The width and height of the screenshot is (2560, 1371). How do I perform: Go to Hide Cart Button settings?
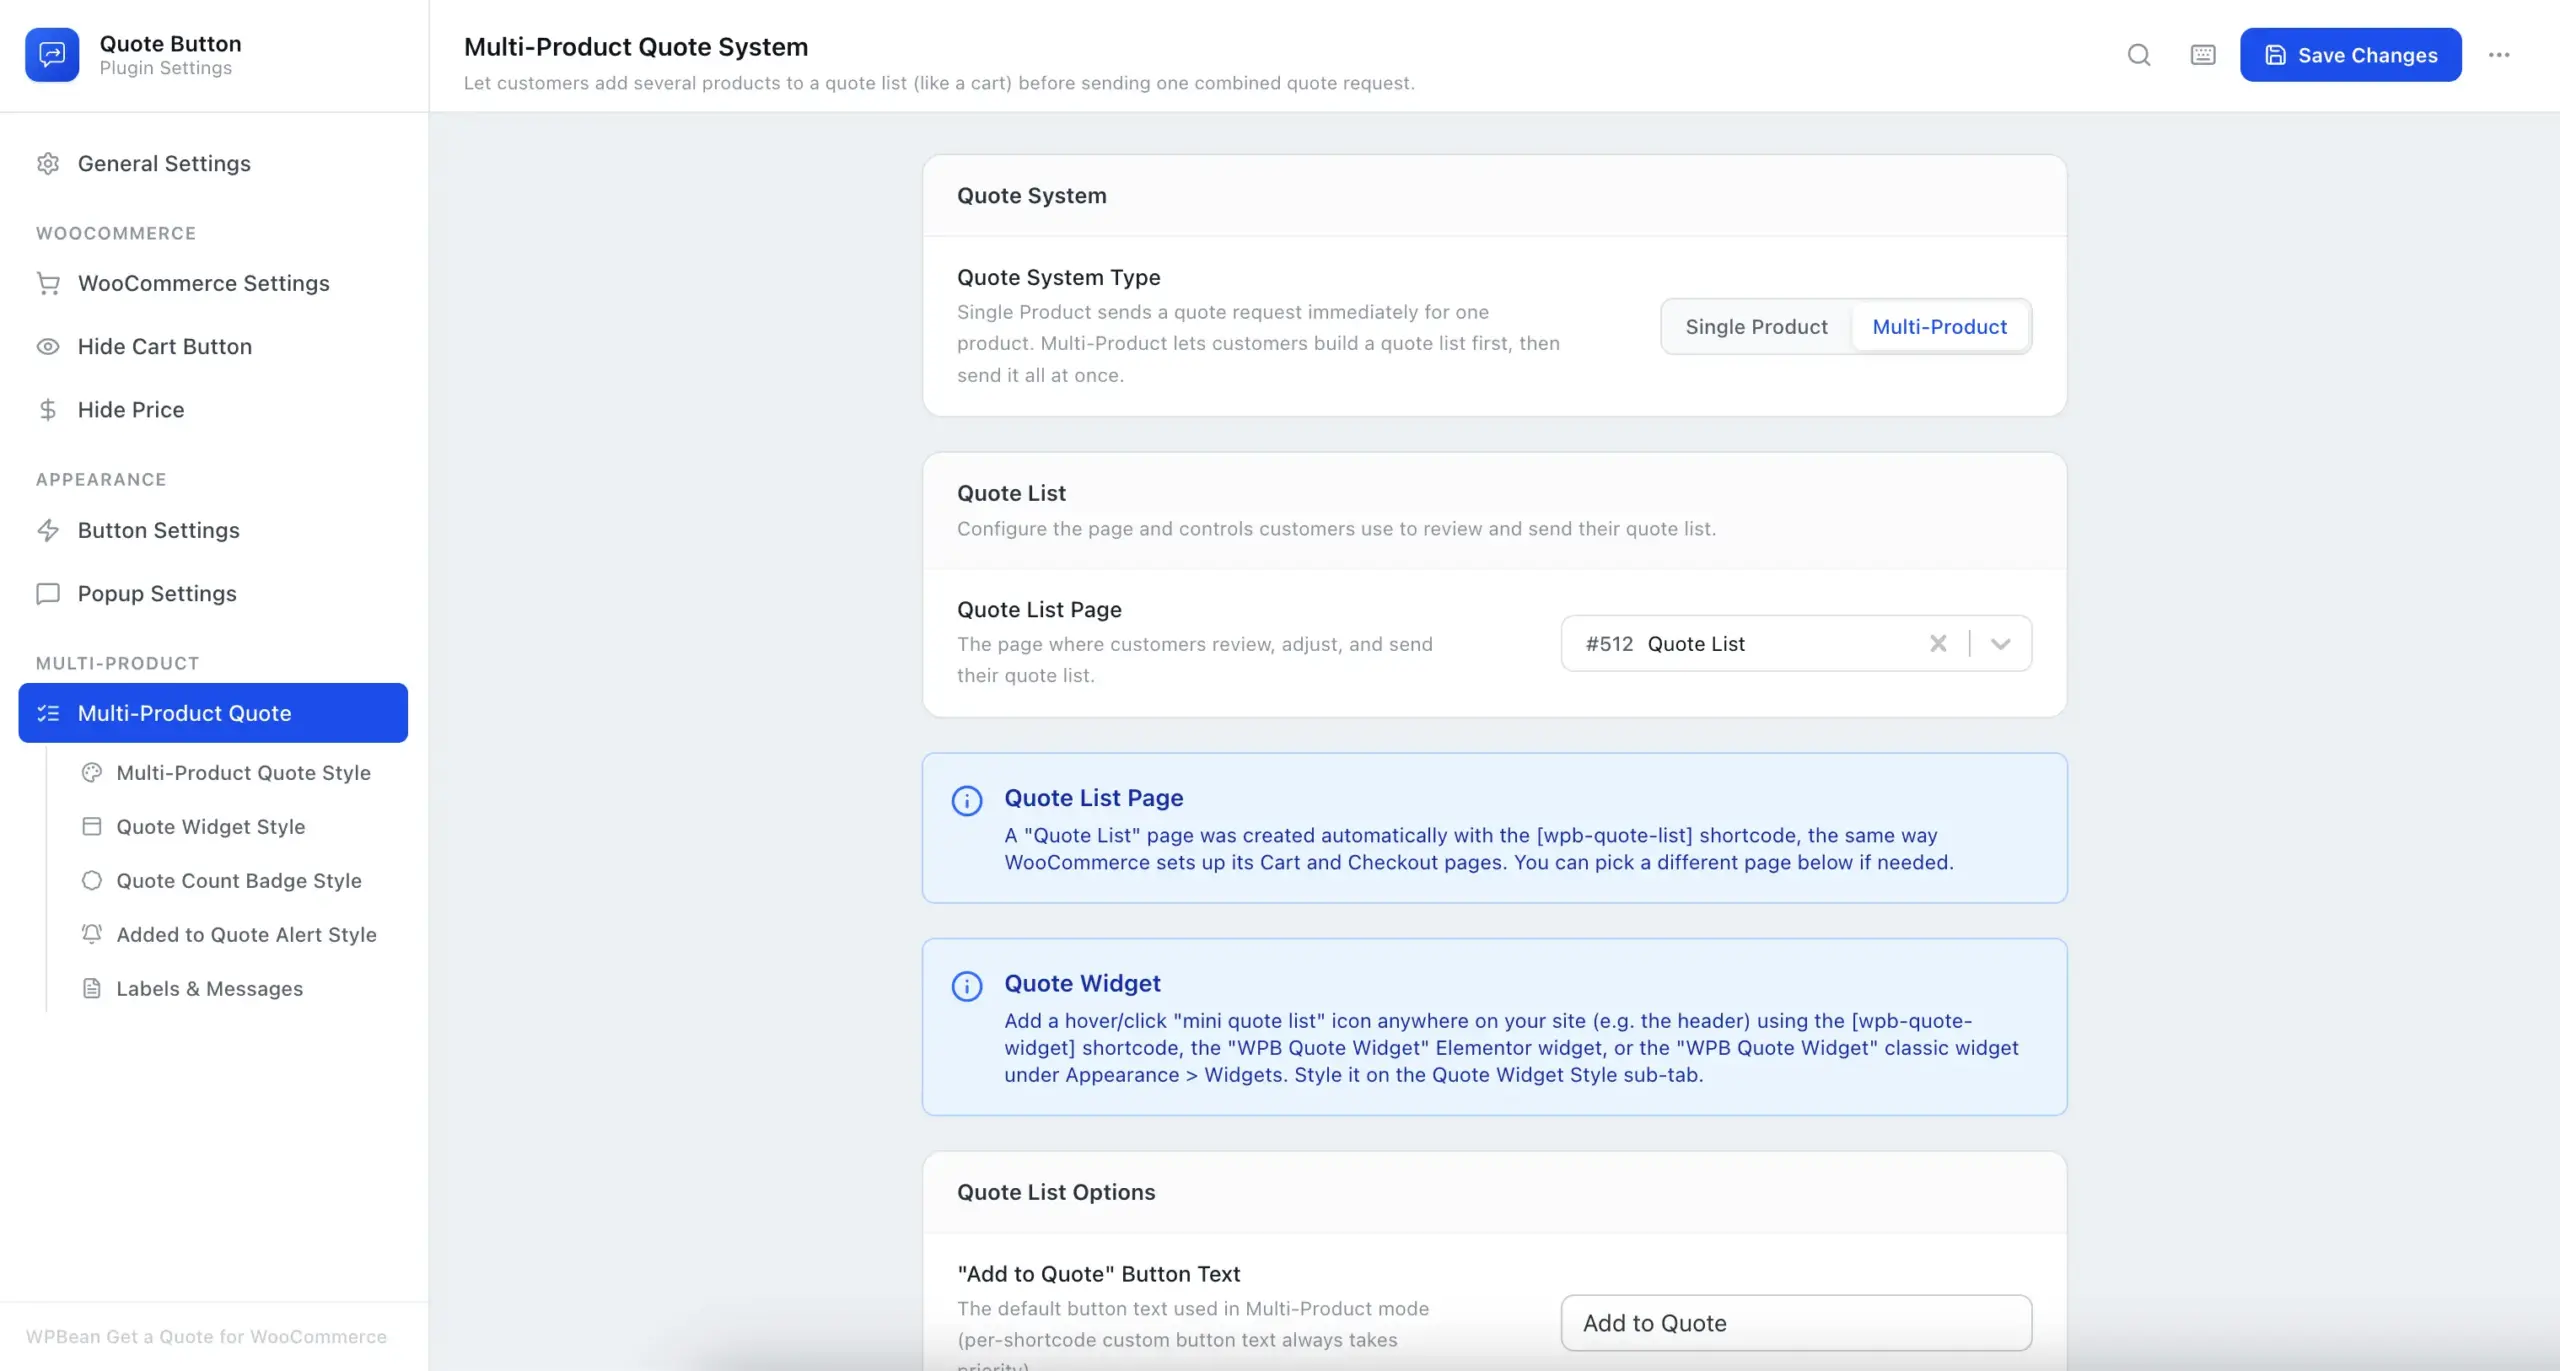point(213,346)
